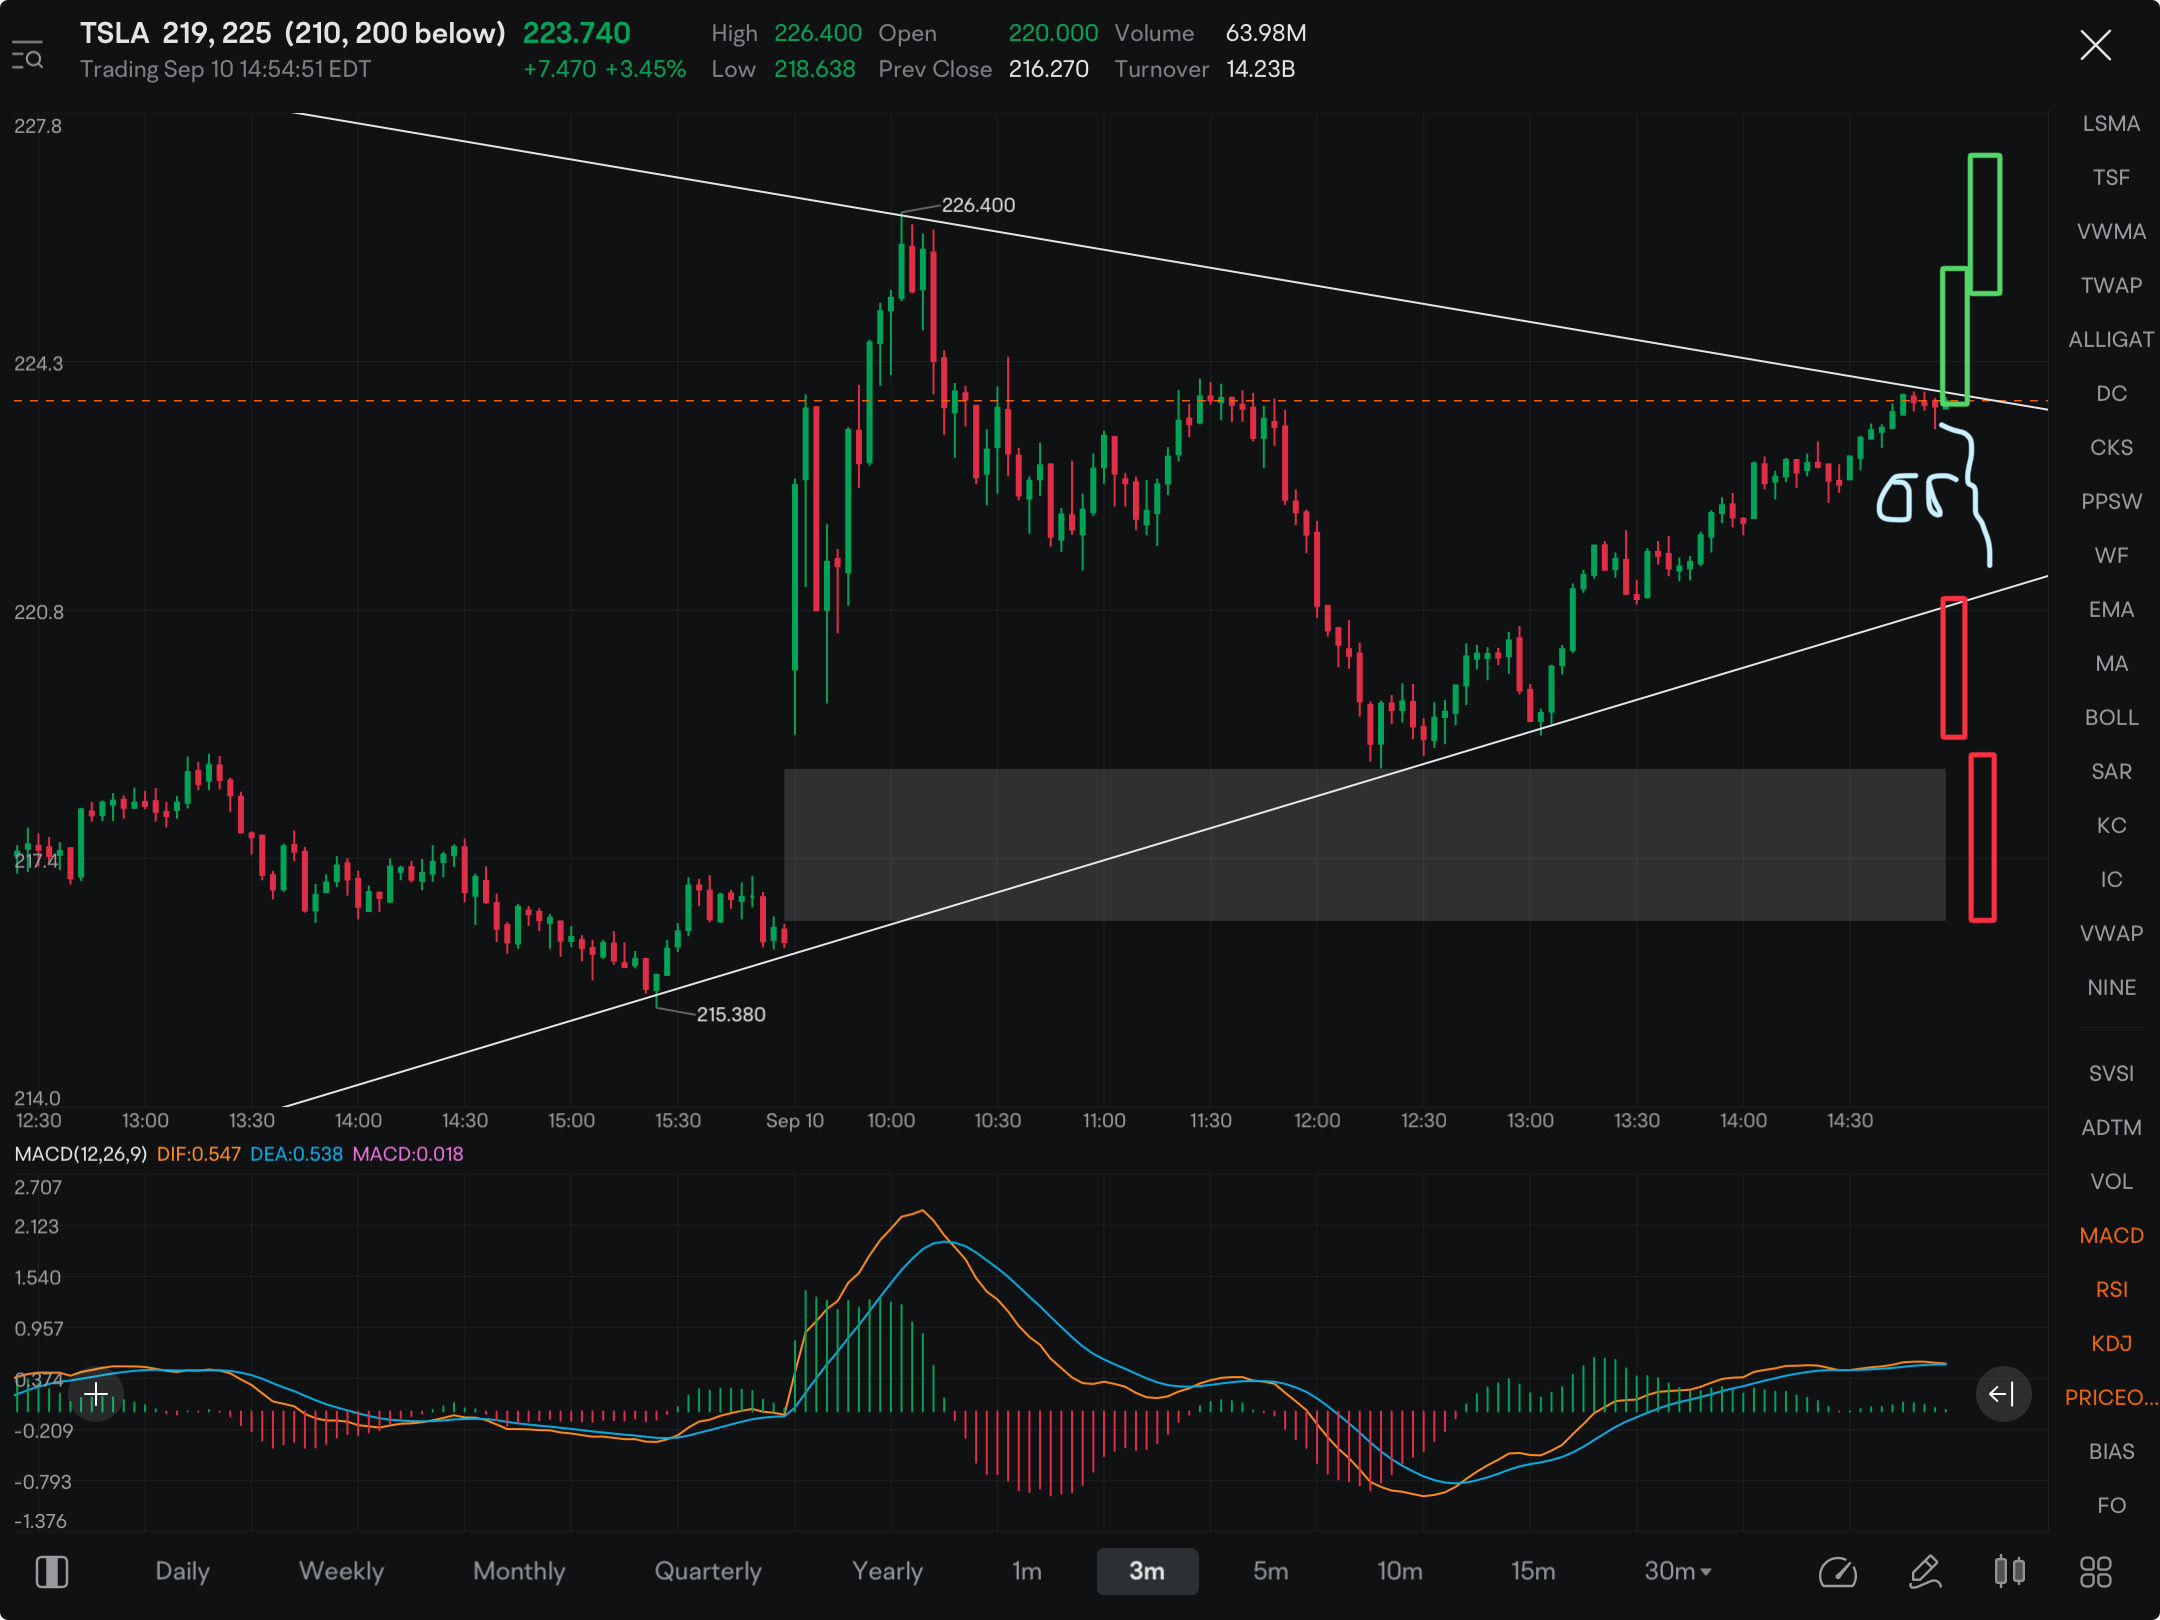Select VOL sub-chart indicator

click(2111, 1181)
